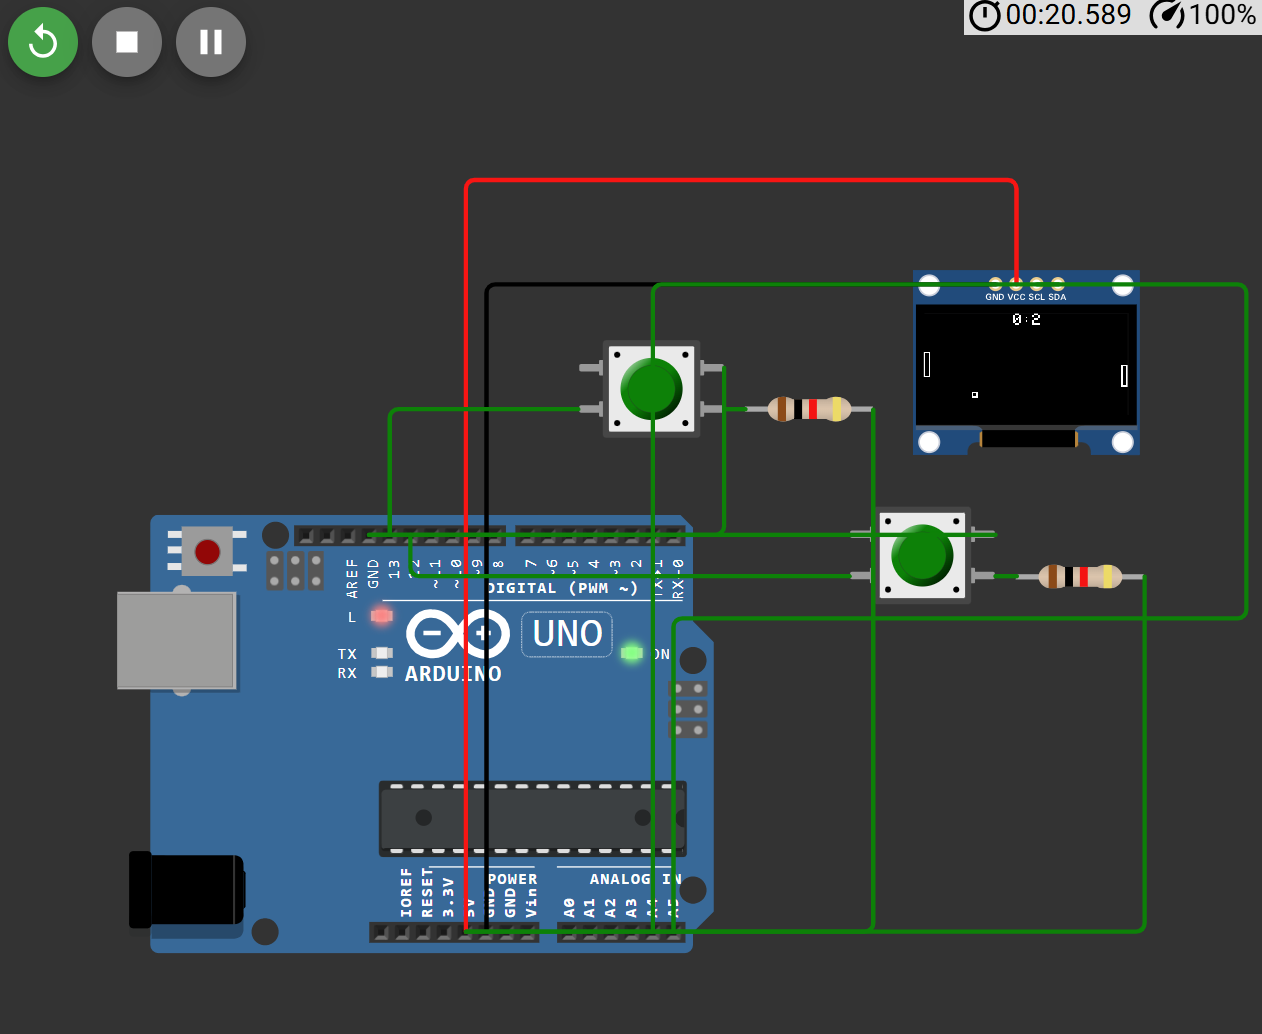
Task: Click the UNO label on the board
Action: [x=567, y=634]
